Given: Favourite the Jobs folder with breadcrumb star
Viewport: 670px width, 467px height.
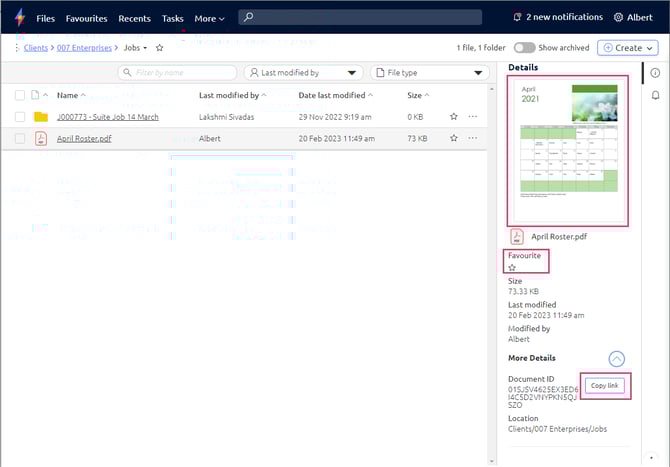Looking at the screenshot, I should (159, 48).
